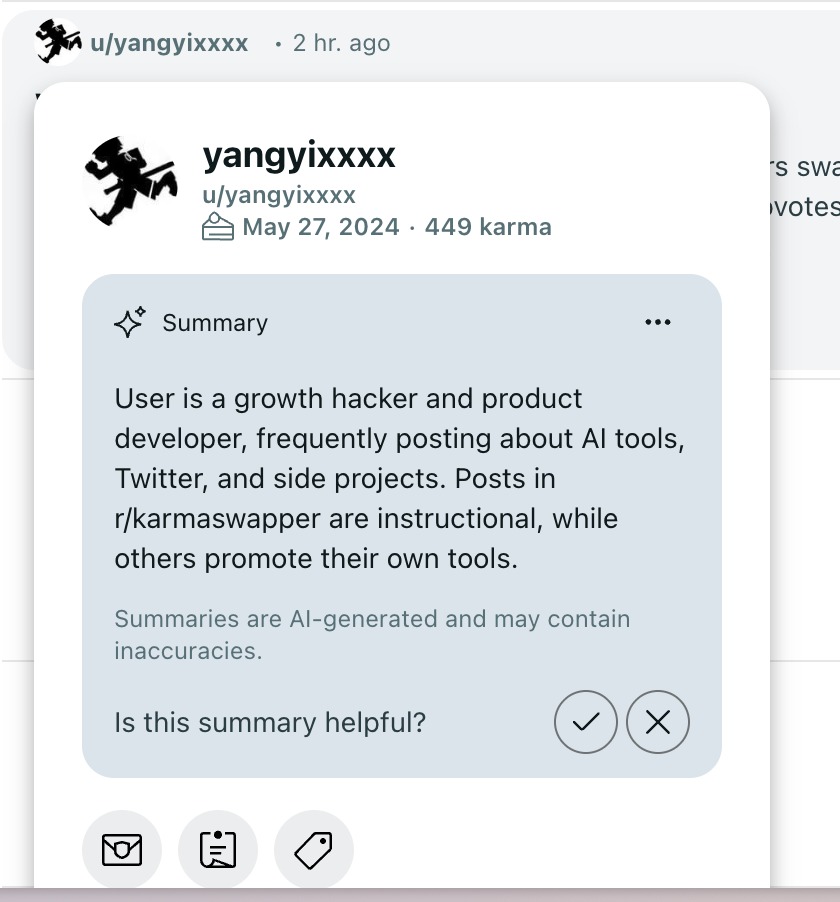840x902 pixels.
Task: Mark the summary as not helpful with X
Action: point(658,722)
